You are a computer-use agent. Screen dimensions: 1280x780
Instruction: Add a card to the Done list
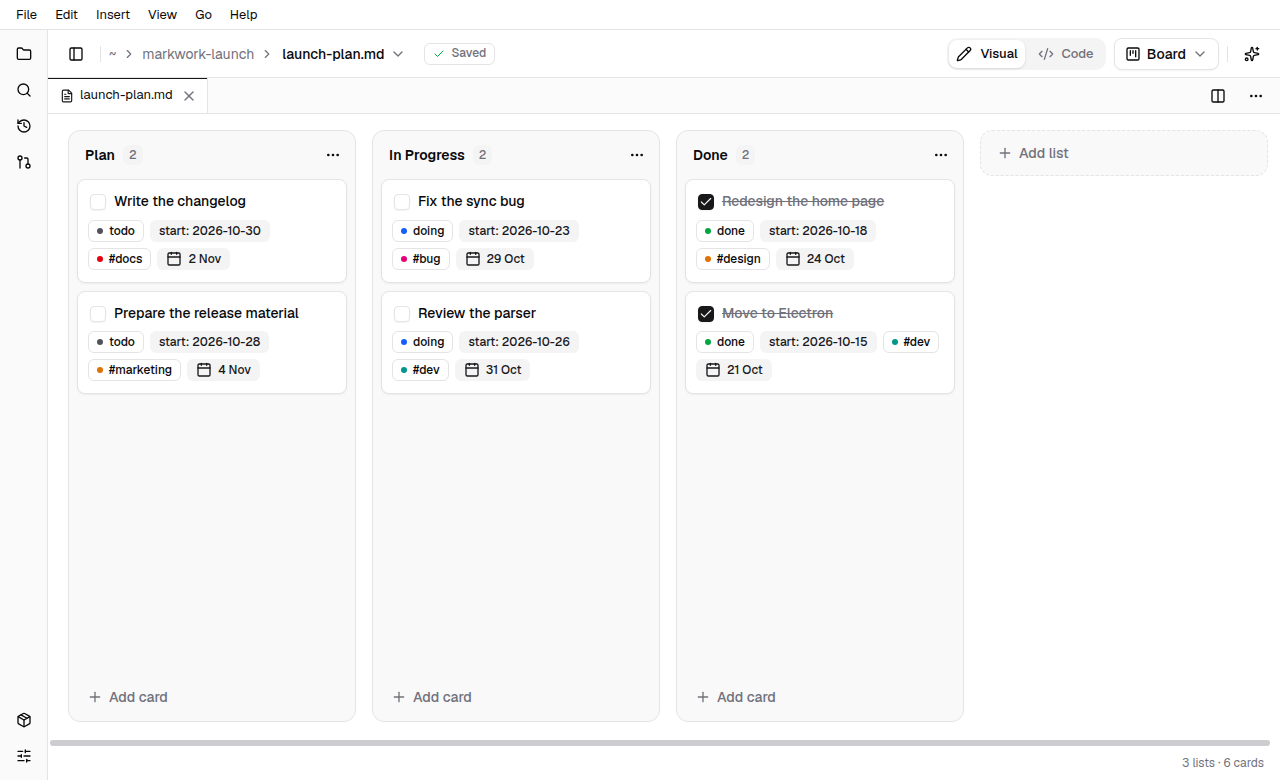(736, 697)
